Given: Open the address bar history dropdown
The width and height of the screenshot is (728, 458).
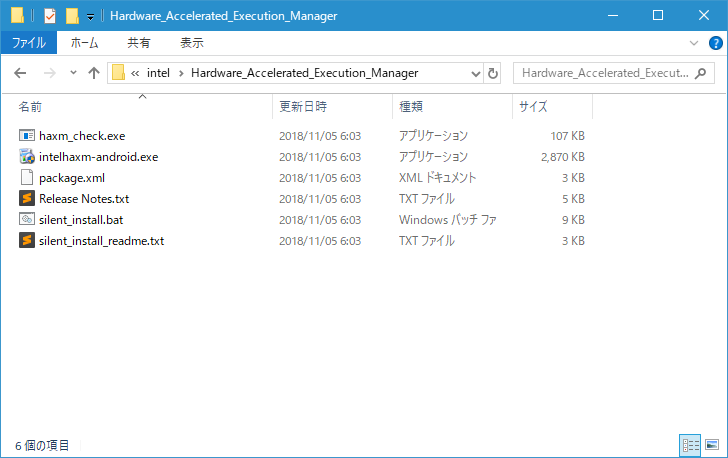Looking at the screenshot, I should tap(475, 73).
